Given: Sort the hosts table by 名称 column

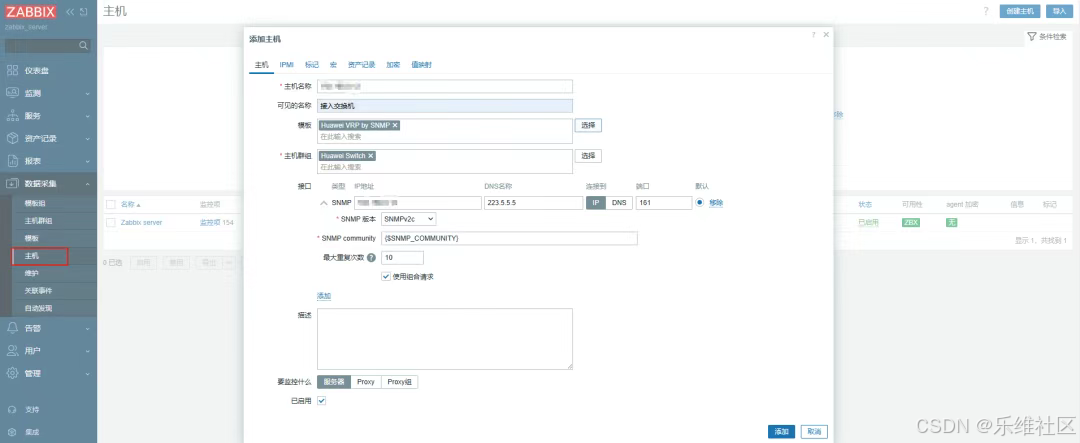Looking at the screenshot, I should (130, 205).
